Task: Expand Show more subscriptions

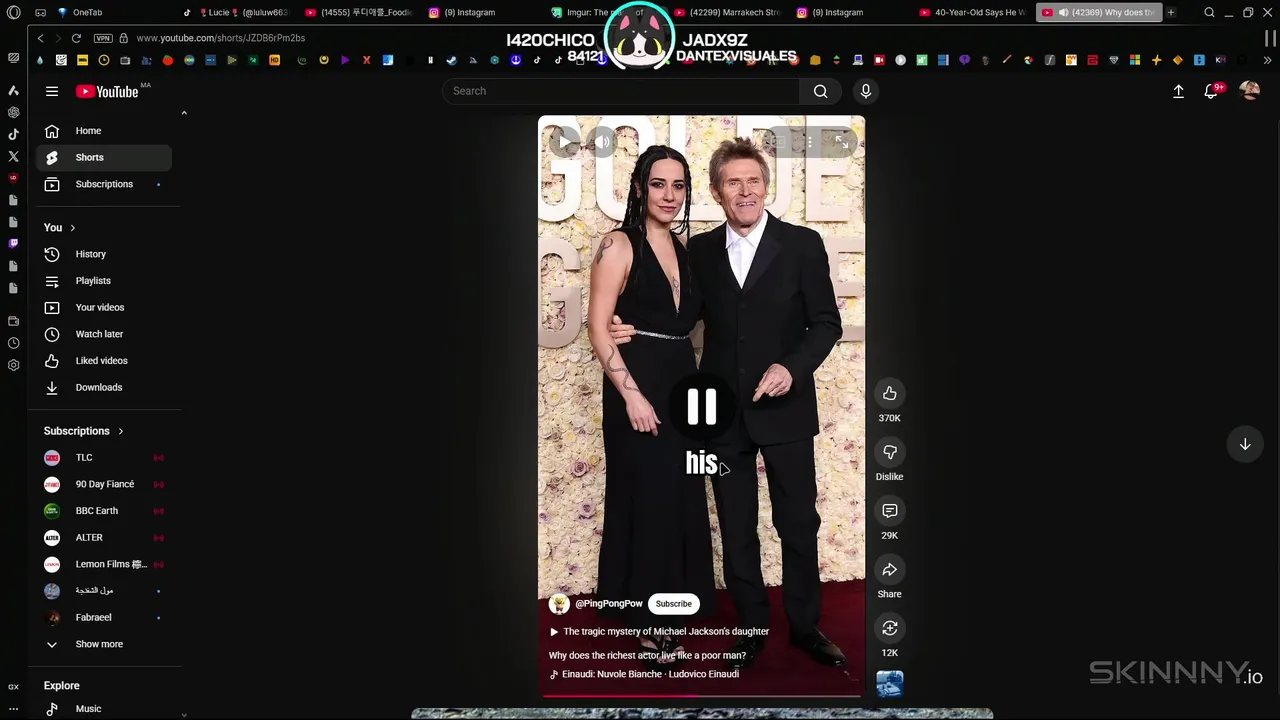Action: tap(103, 644)
